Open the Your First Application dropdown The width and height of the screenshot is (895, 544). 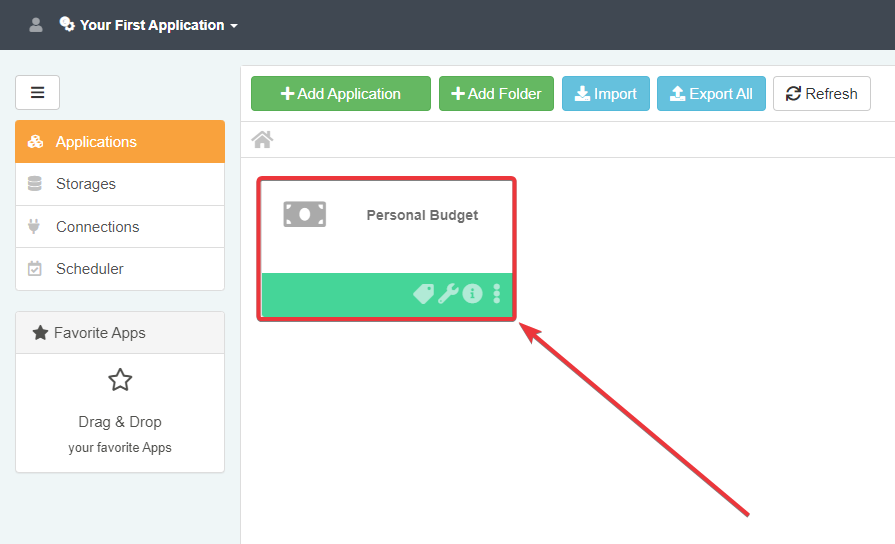pyautogui.click(x=150, y=25)
